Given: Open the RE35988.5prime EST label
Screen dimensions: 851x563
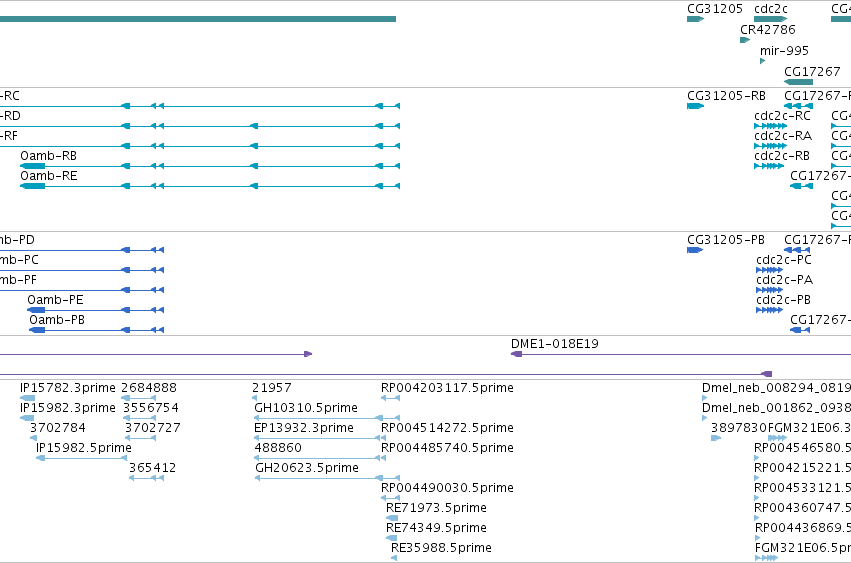Looking at the screenshot, I should (x=441, y=548).
